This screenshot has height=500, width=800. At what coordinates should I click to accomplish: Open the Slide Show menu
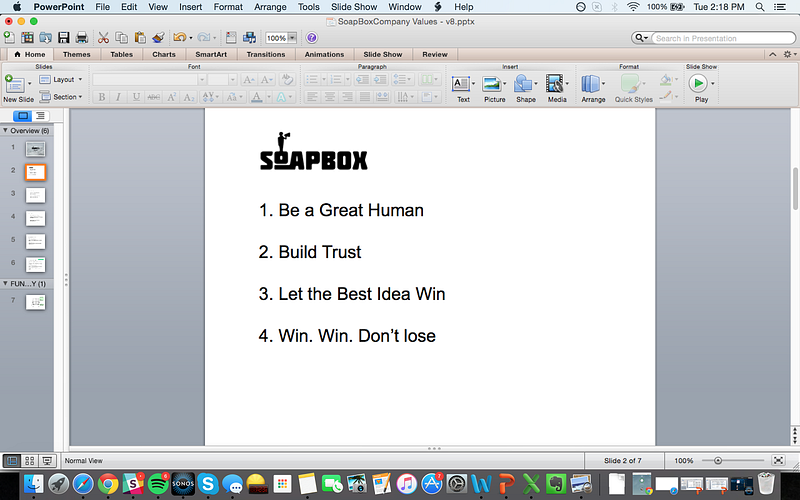tap(354, 7)
